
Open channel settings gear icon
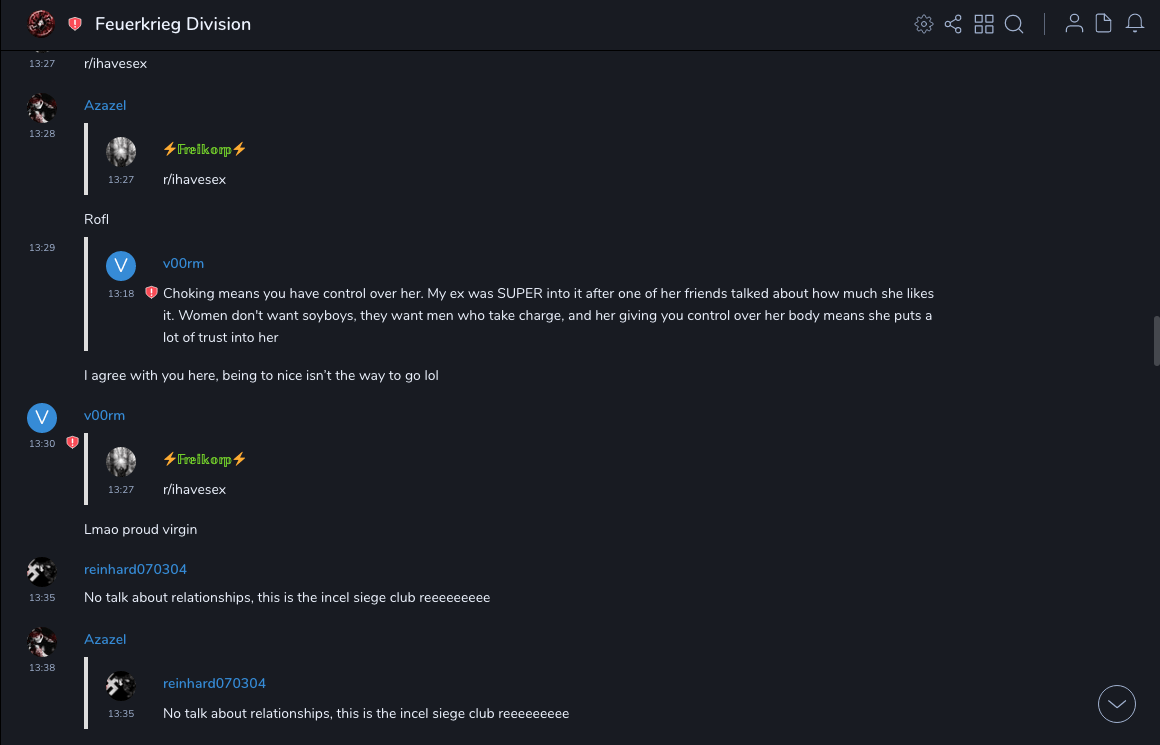tap(924, 24)
